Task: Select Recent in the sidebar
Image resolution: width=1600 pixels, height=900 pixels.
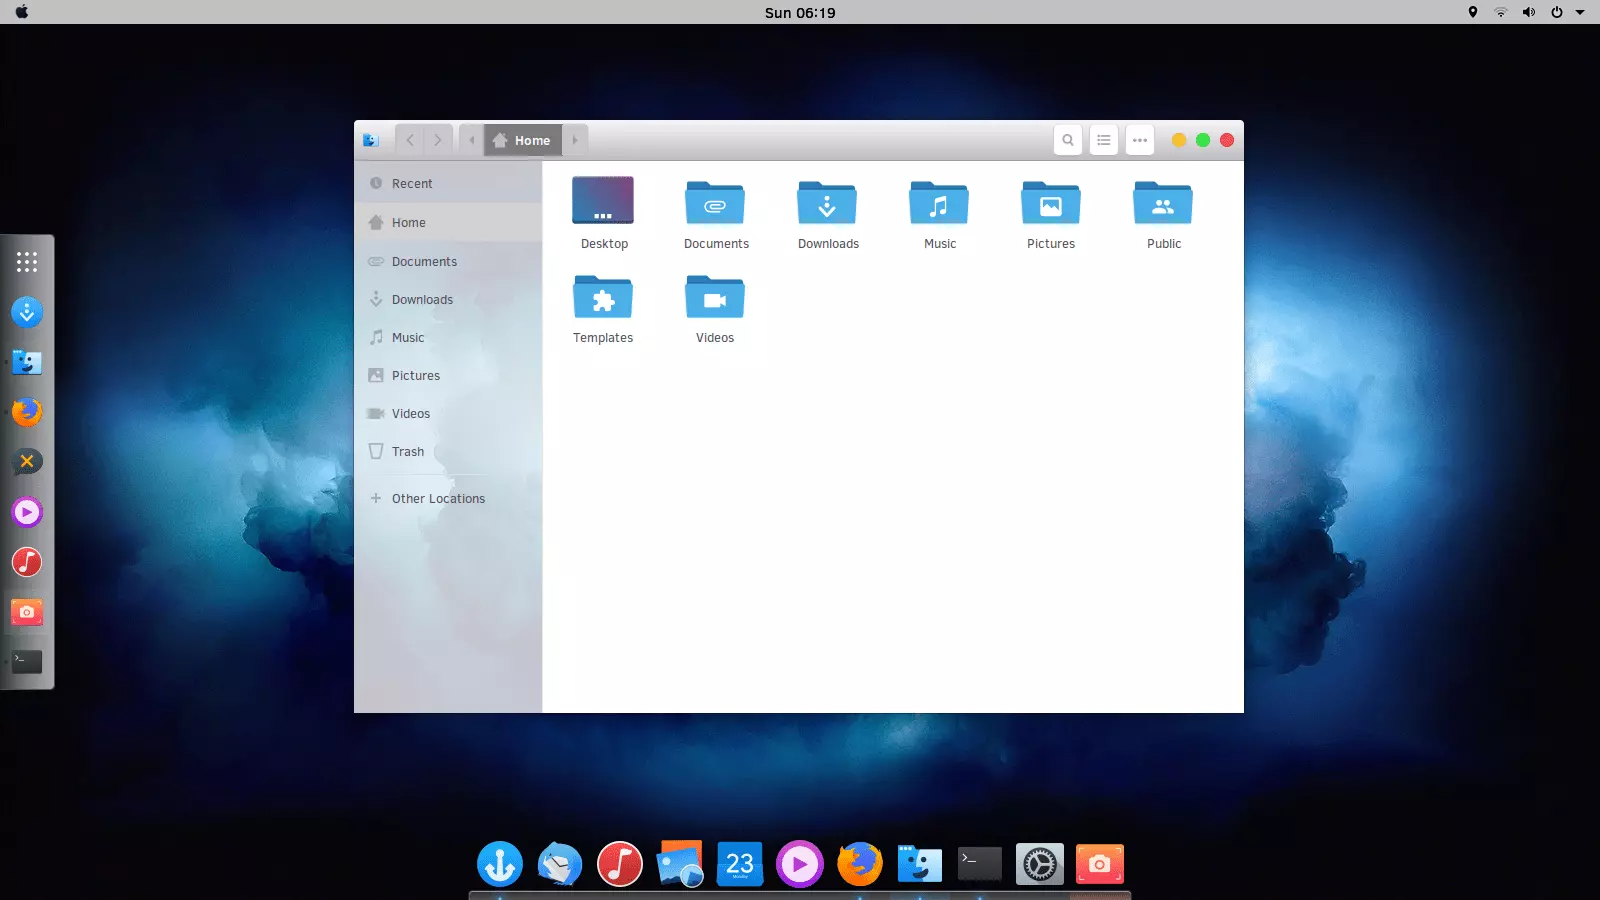Action: coord(412,184)
